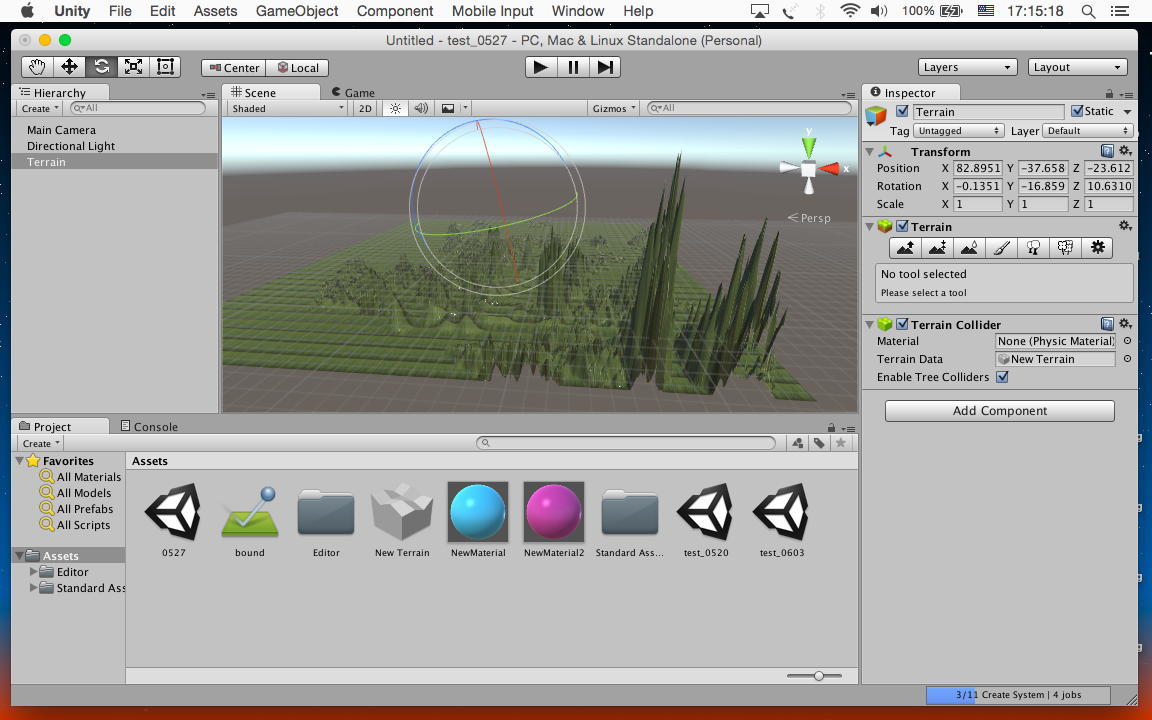Open Terrain component gear menu
The width and height of the screenshot is (1152, 720).
pyautogui.click(x=1125, y=226)
